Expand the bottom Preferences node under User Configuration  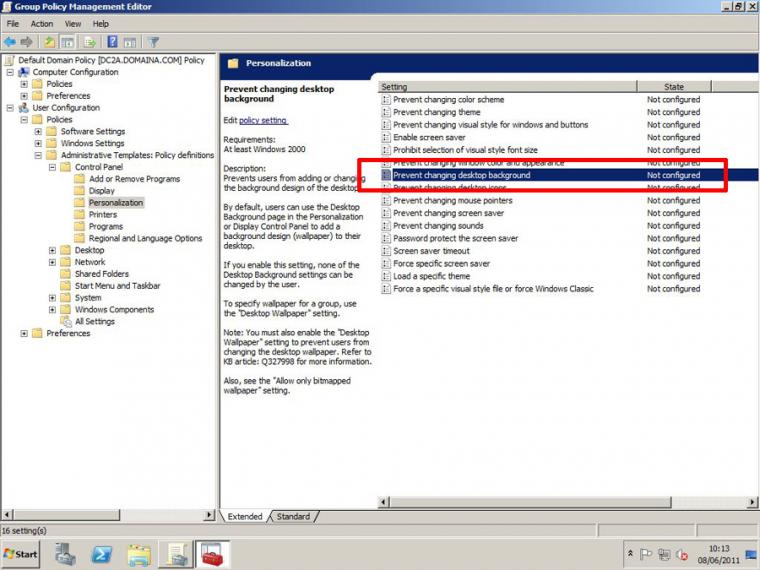[24, 333]
